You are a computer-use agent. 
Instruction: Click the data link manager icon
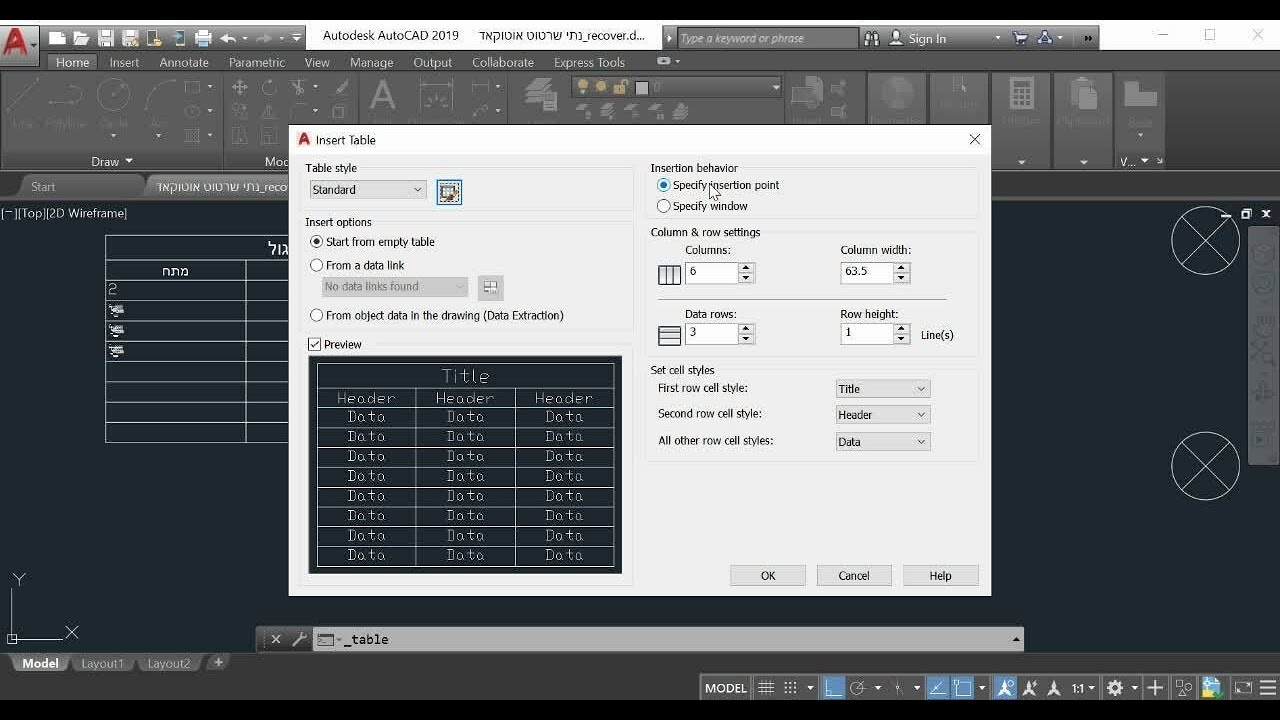pyautogui.click(x=490, y=287)
